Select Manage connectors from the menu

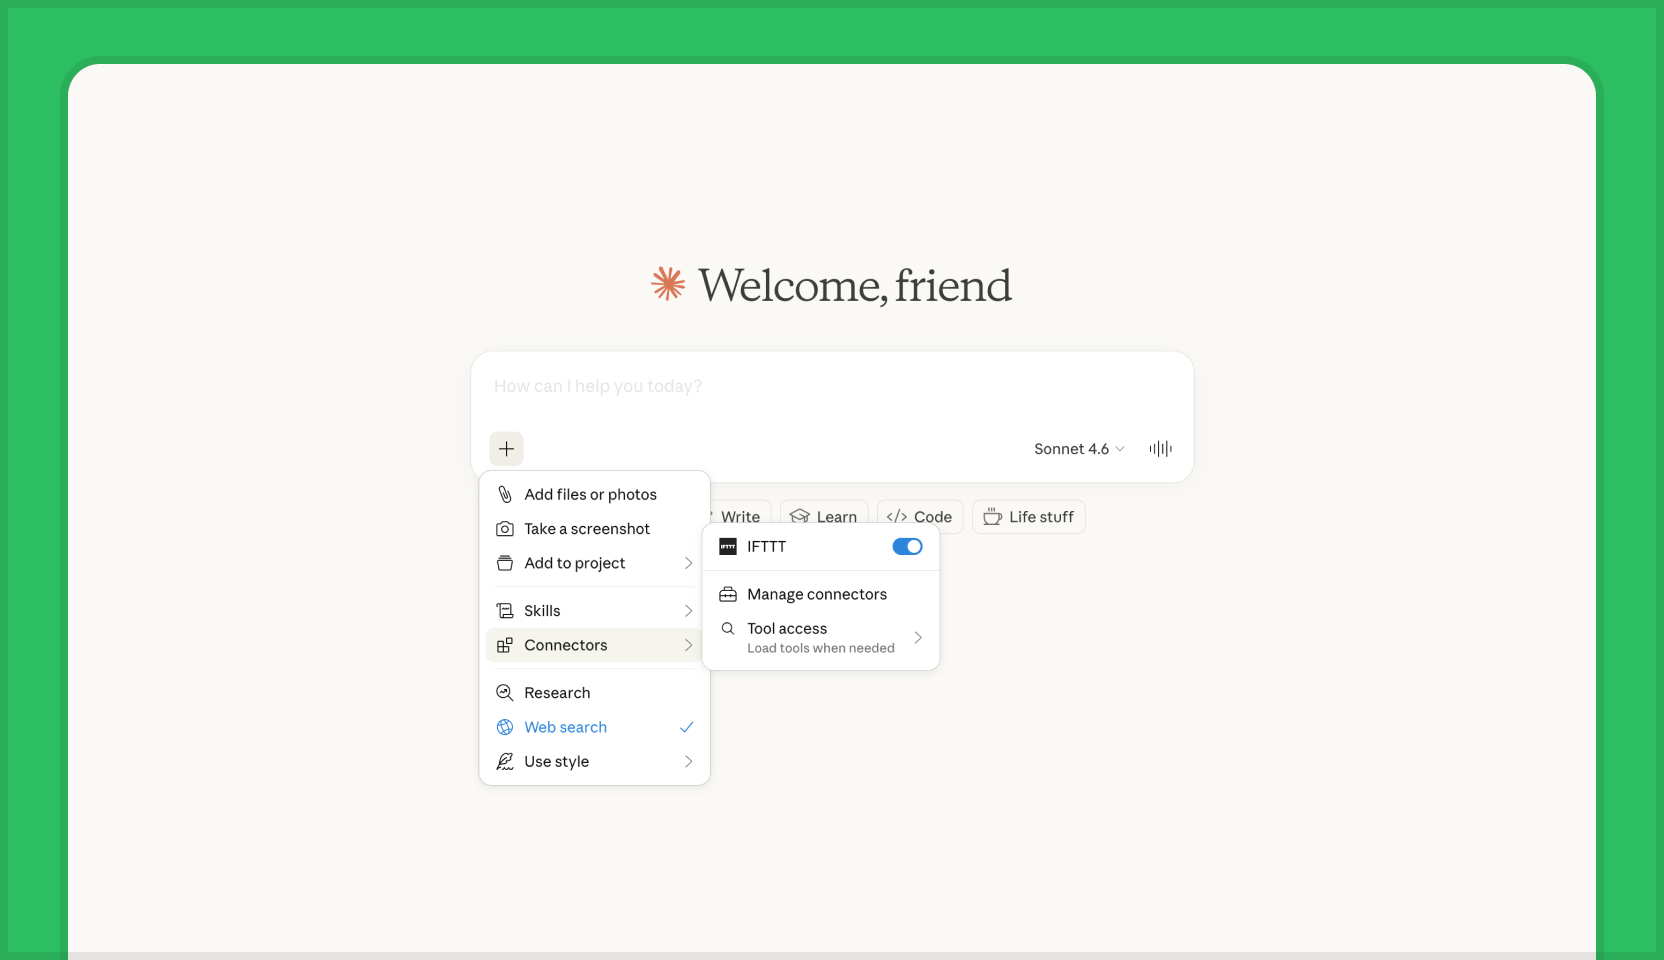point(816,594)
